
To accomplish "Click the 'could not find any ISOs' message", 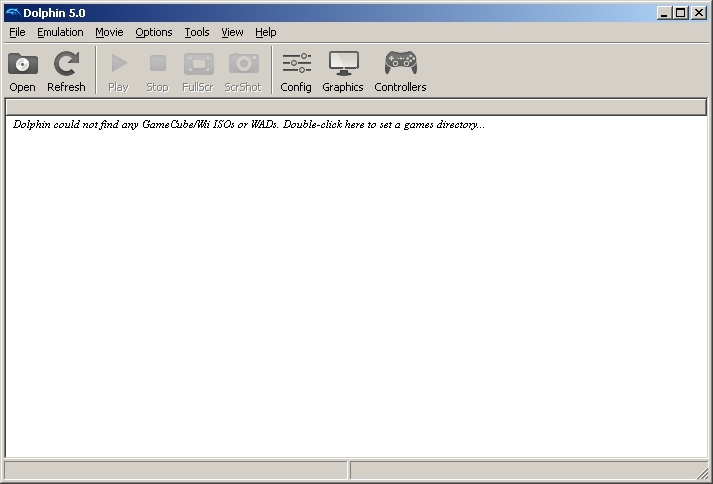I will click(x=249, y=125).
